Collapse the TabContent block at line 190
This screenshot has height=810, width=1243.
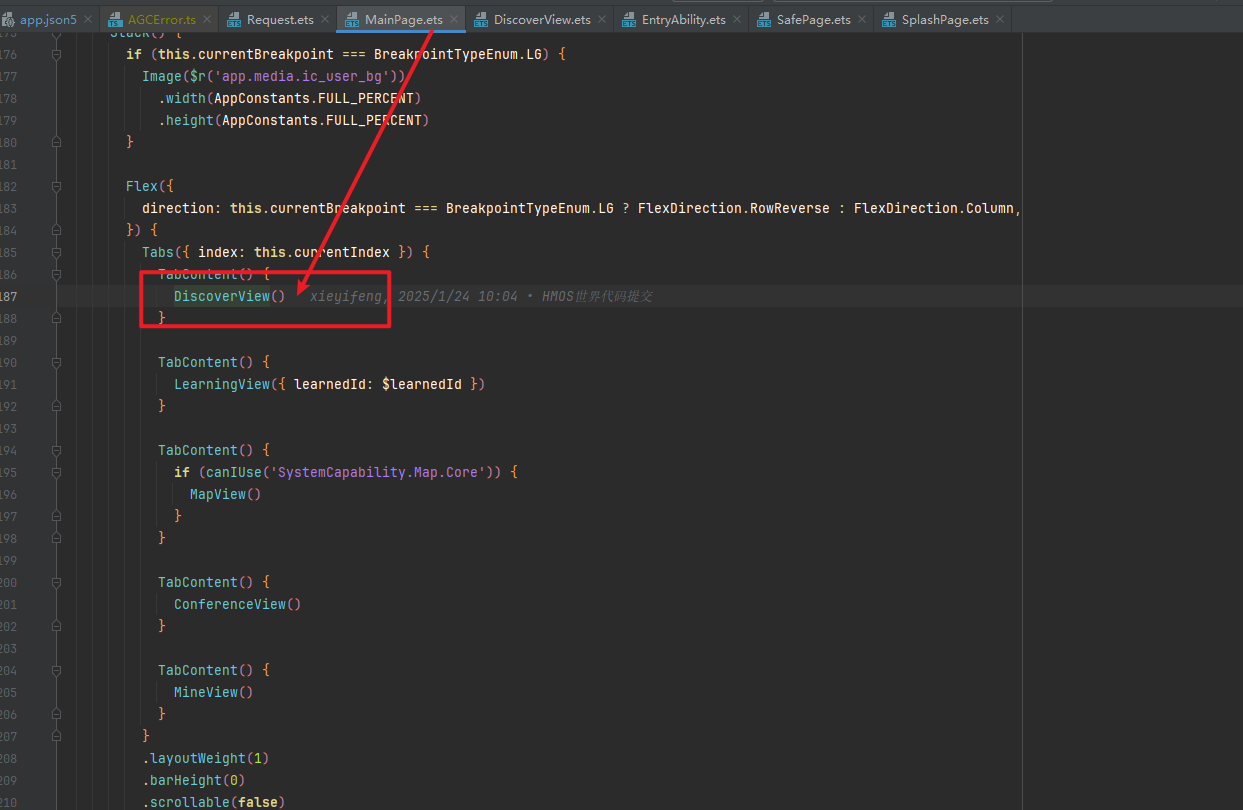[x=56, y=363]
